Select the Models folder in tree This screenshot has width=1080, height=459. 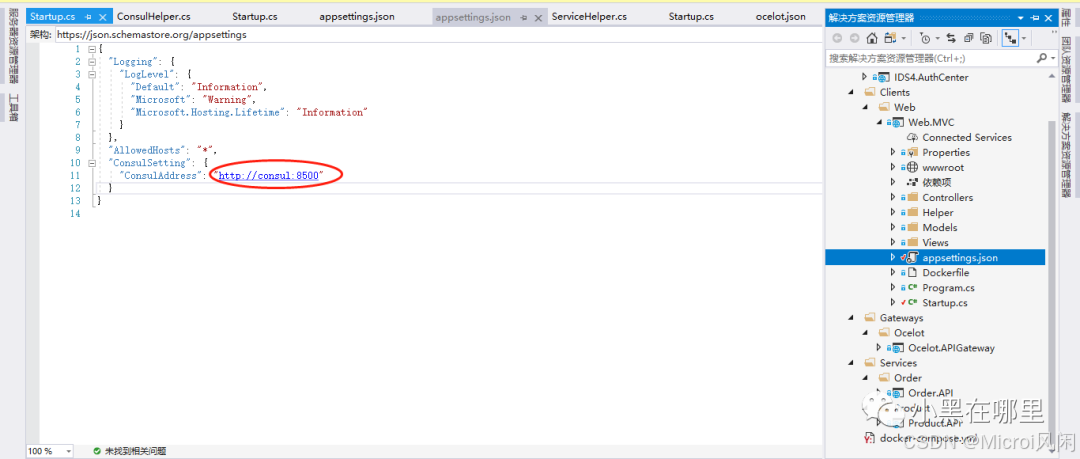point(939,227)
